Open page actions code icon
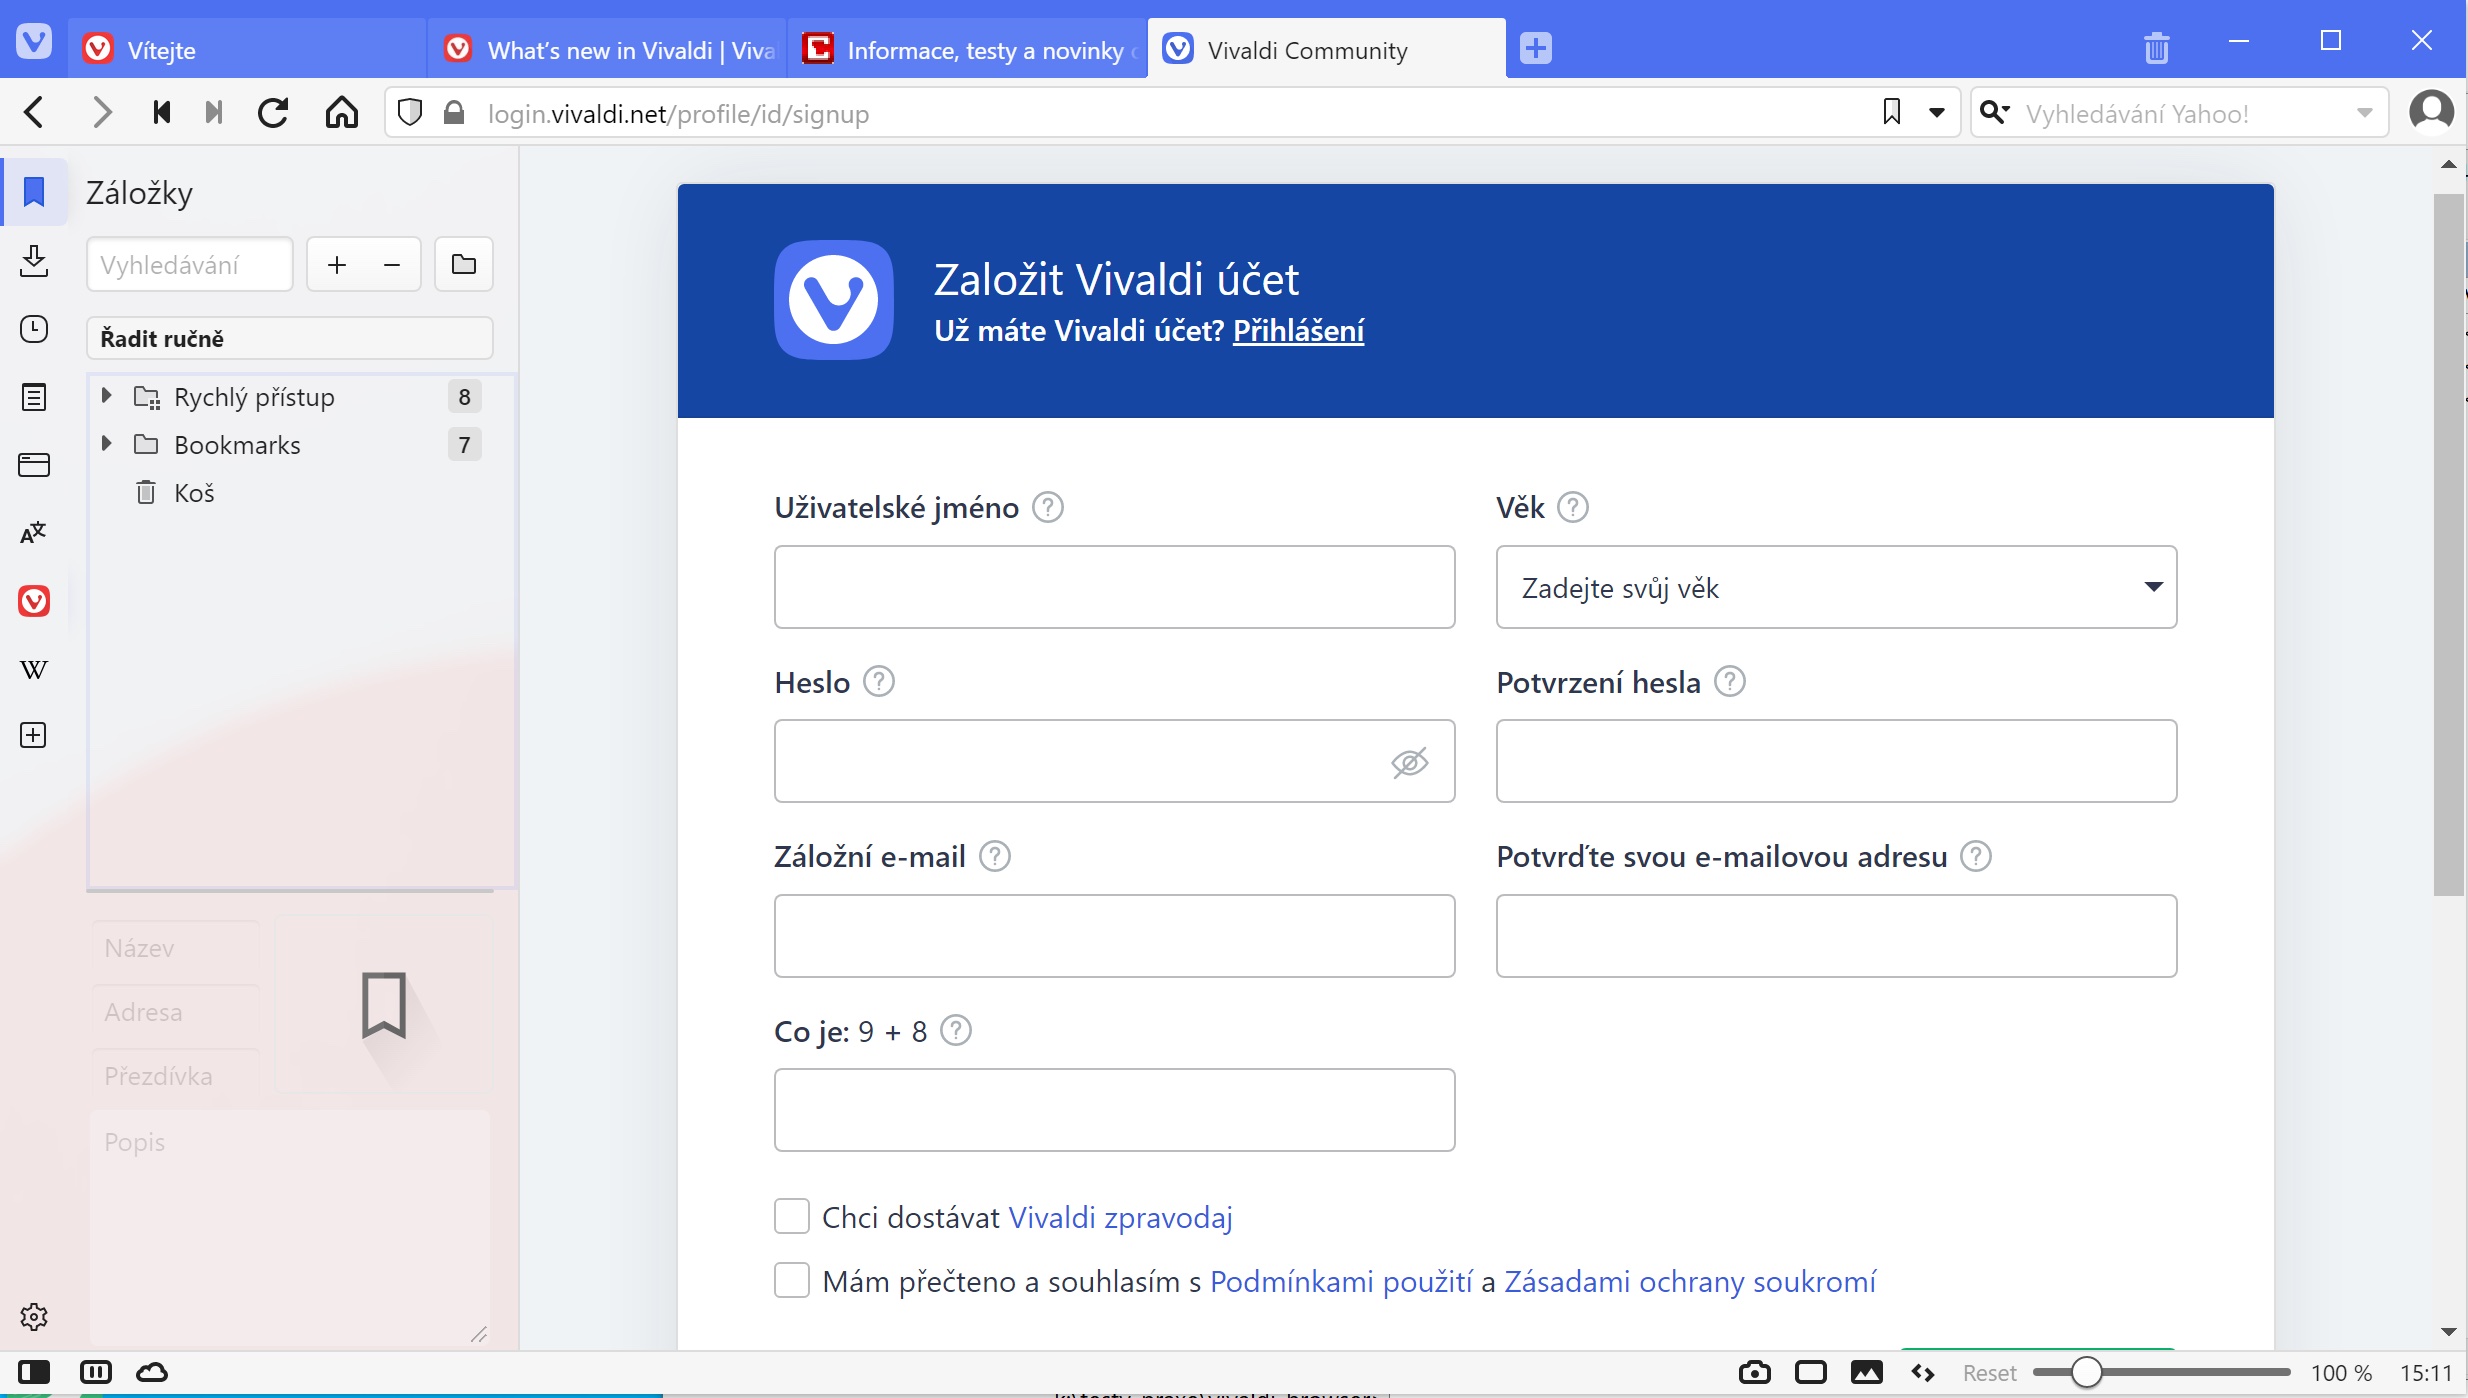Viewport: 2468px width, 1398px height. pos(1922,1372)
